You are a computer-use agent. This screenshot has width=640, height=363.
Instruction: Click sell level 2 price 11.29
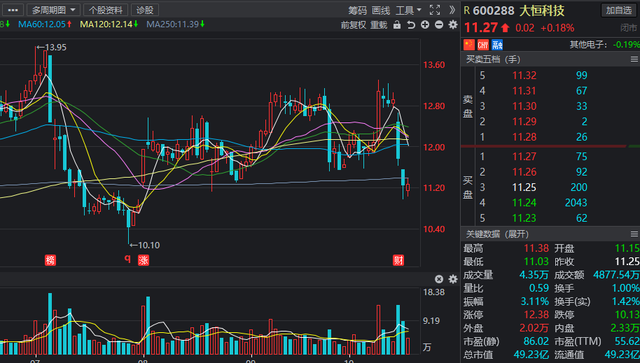coord(524,121)
